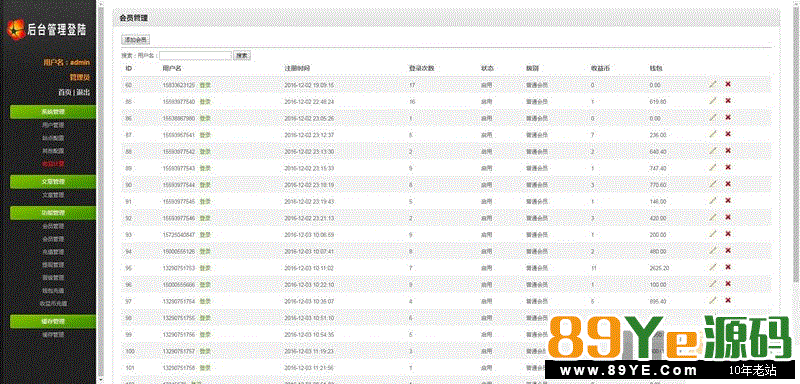Click the 钱包 column header
This screenshot has width=800, height=384.
pos(656,68)
